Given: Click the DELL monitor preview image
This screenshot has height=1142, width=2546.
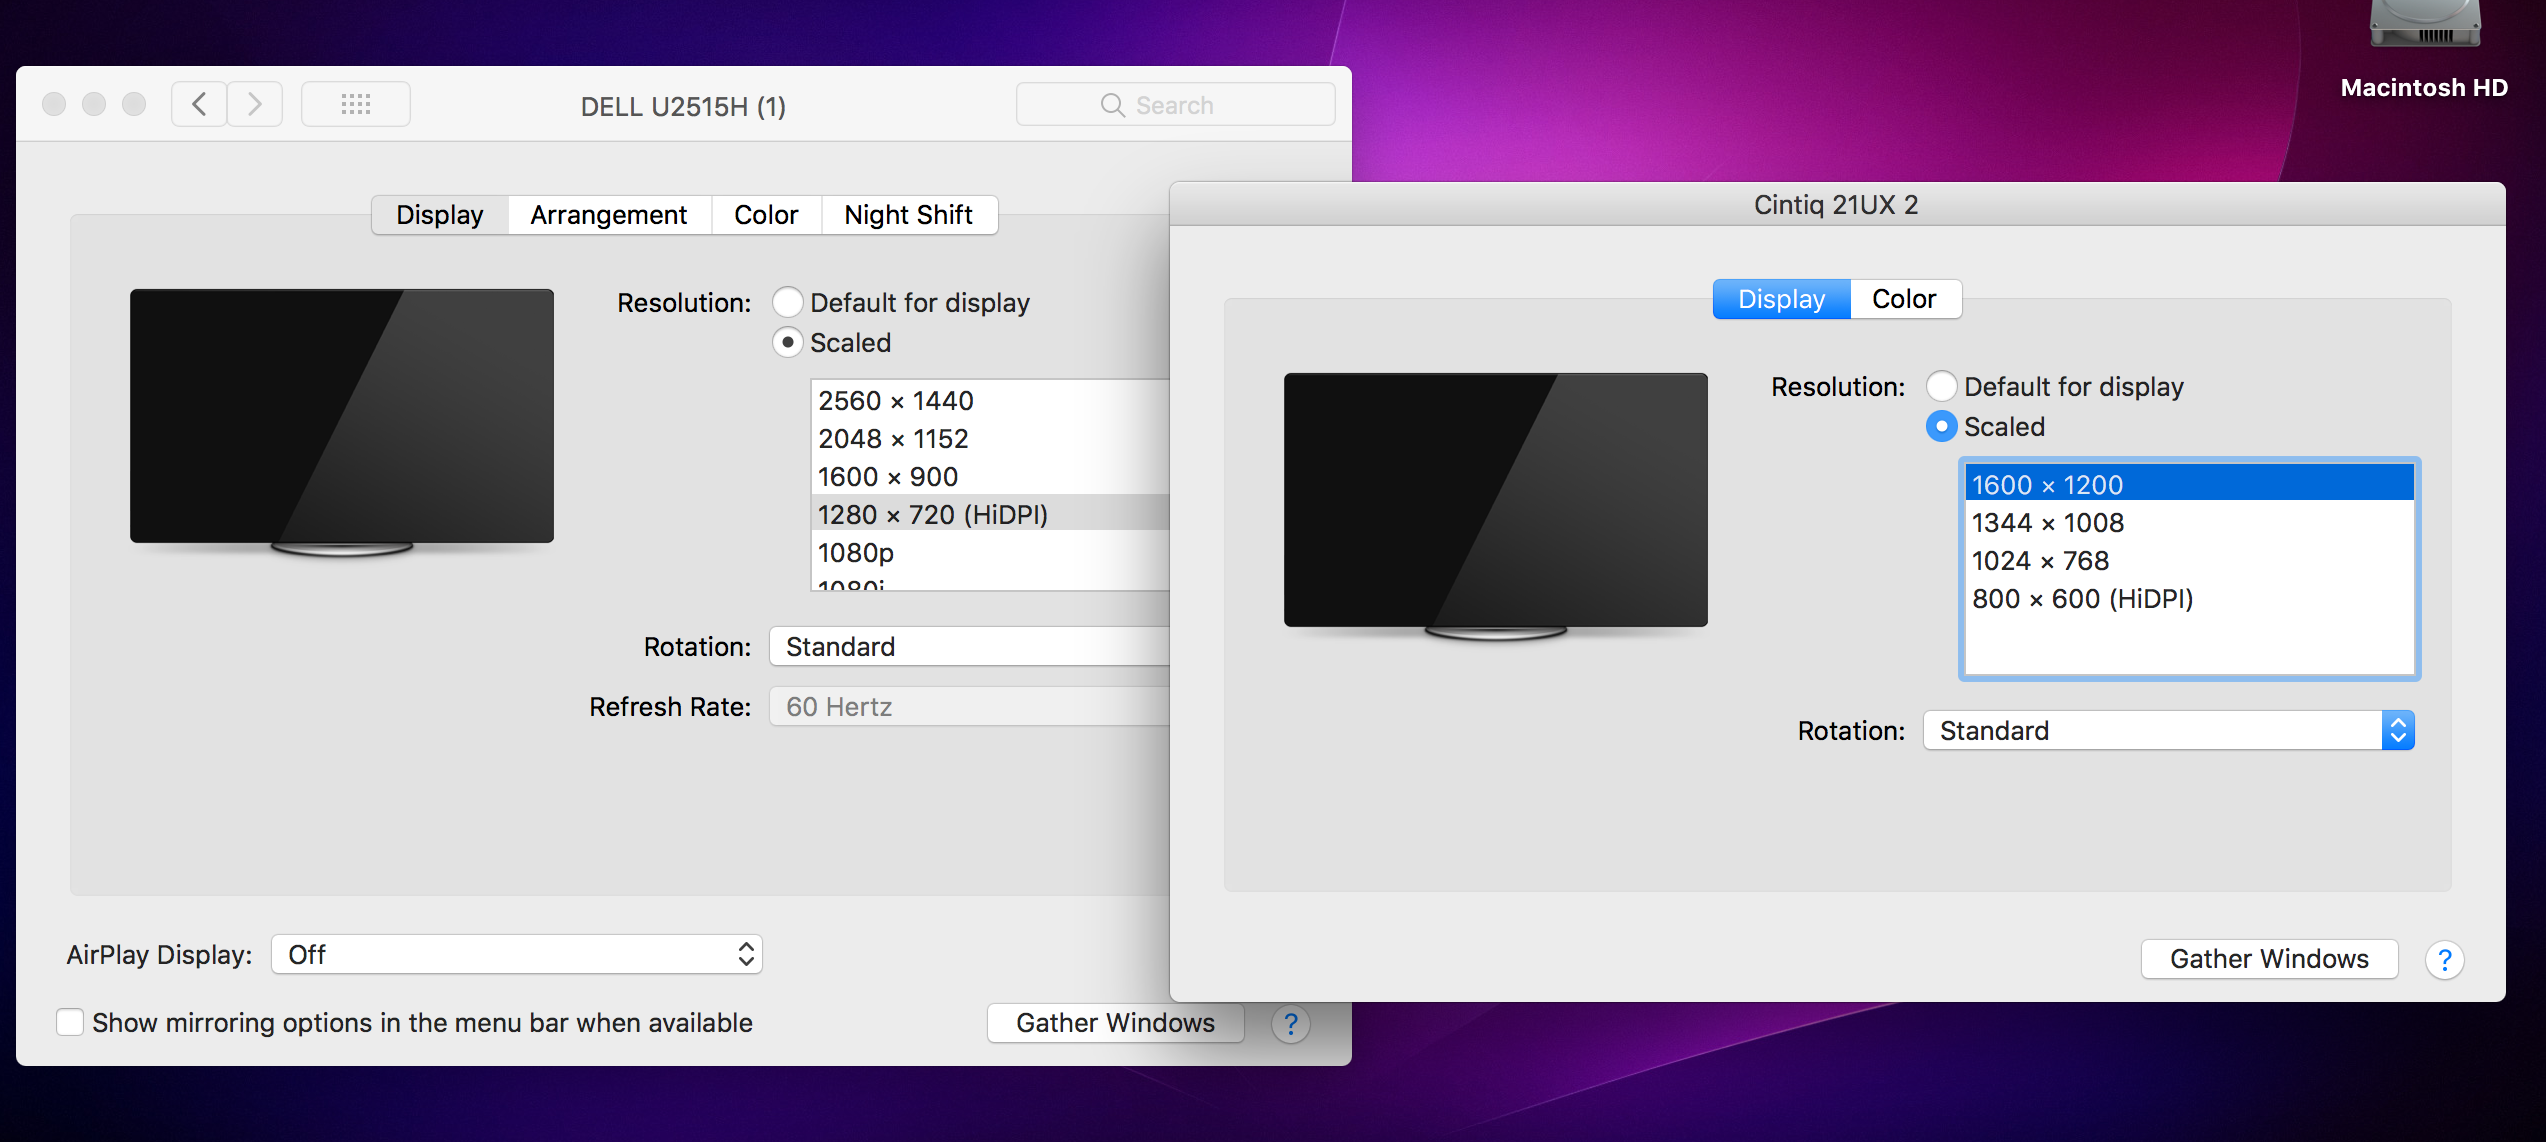Looking at the screenshot, I should point(342,422).
